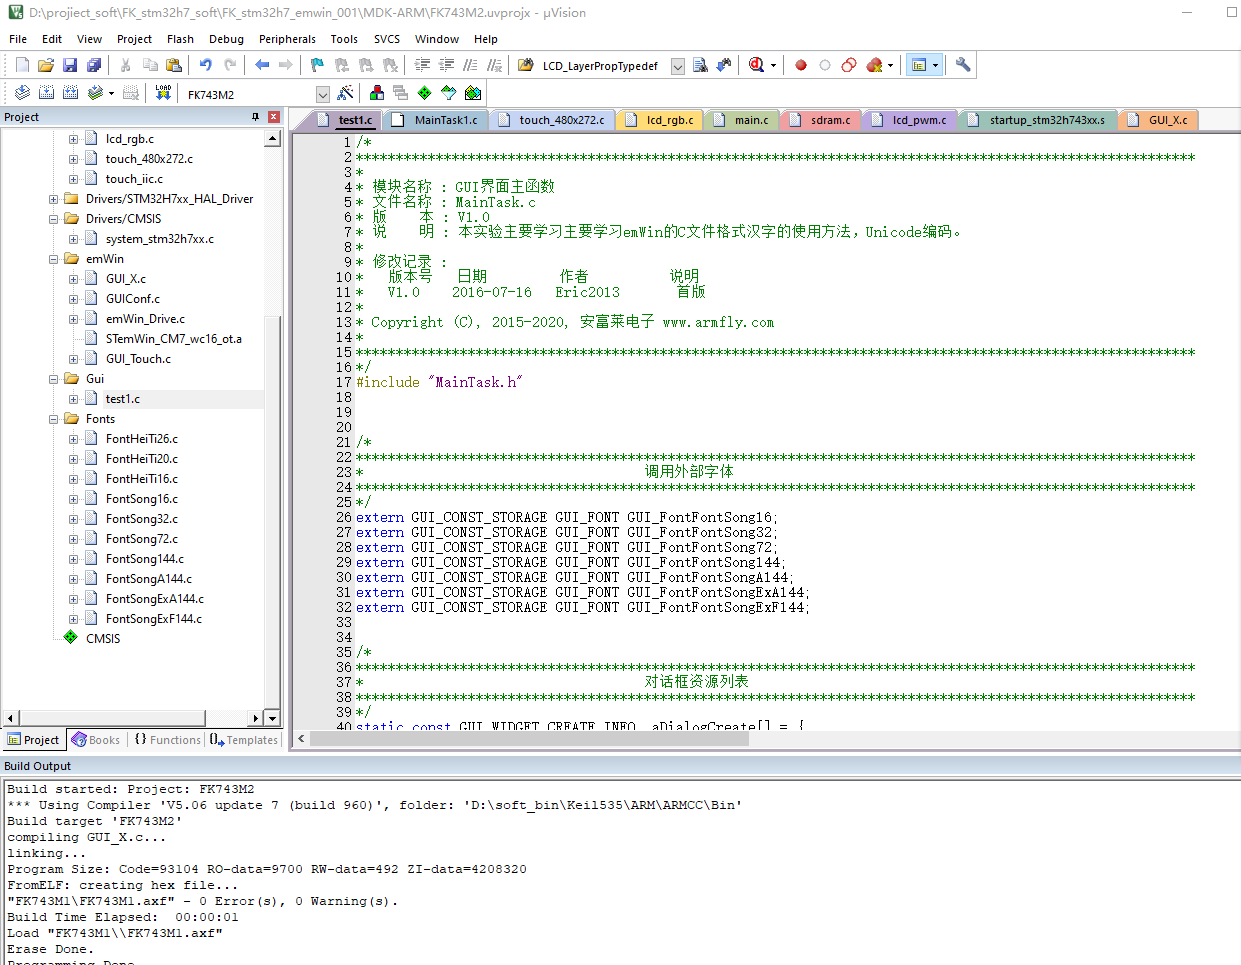Open the Pack Installer icon
This screenshot has height=965, width=1241.
point(473,93)
